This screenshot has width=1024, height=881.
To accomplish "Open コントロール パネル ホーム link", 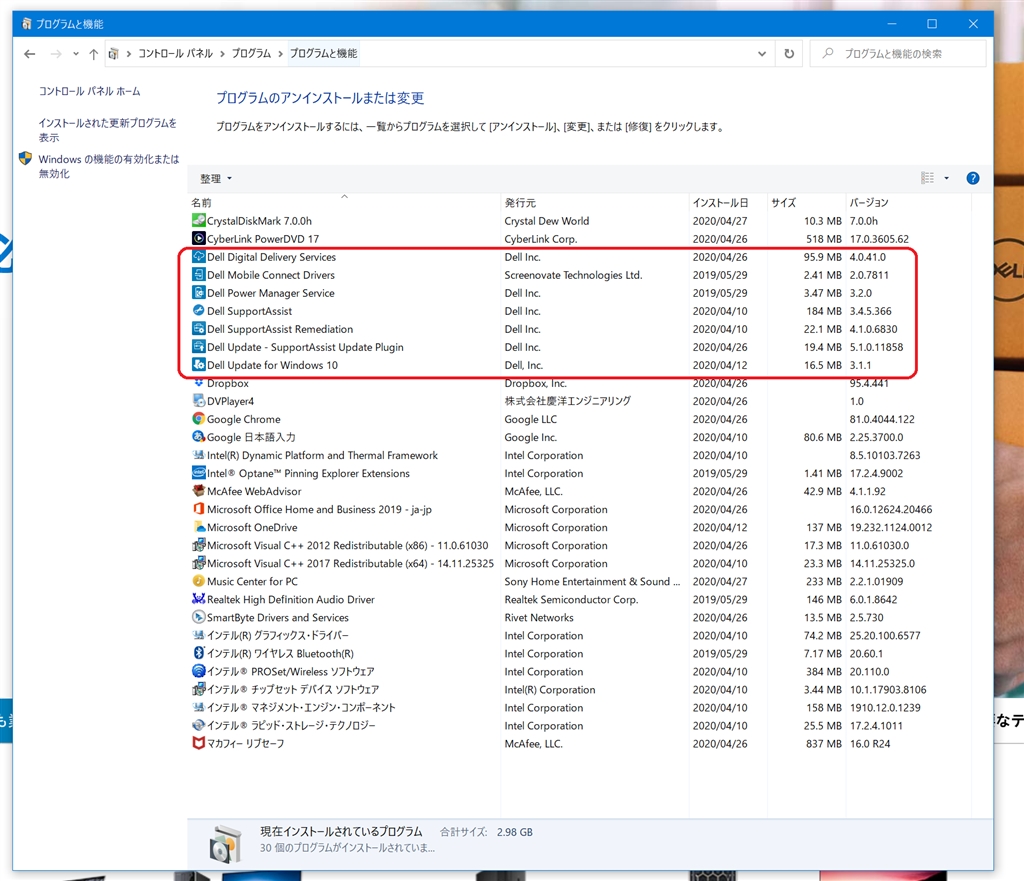I will coord(89,91).
